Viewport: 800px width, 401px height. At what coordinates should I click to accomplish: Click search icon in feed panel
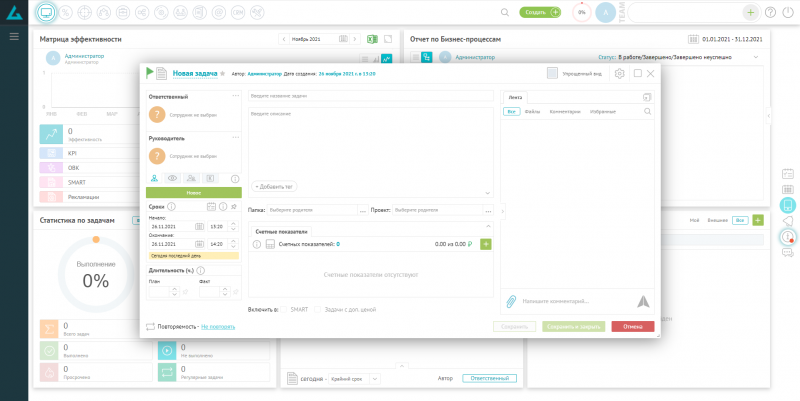[x=647, y=112]
